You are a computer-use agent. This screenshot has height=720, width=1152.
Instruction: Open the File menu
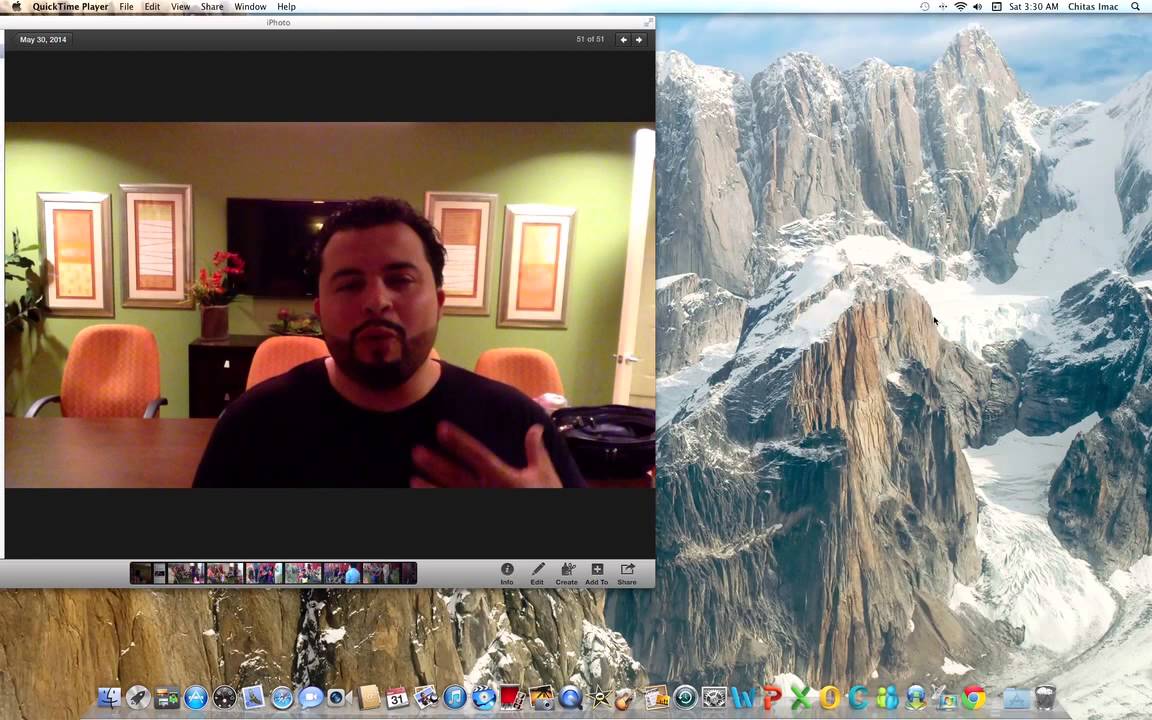[126, 7]
